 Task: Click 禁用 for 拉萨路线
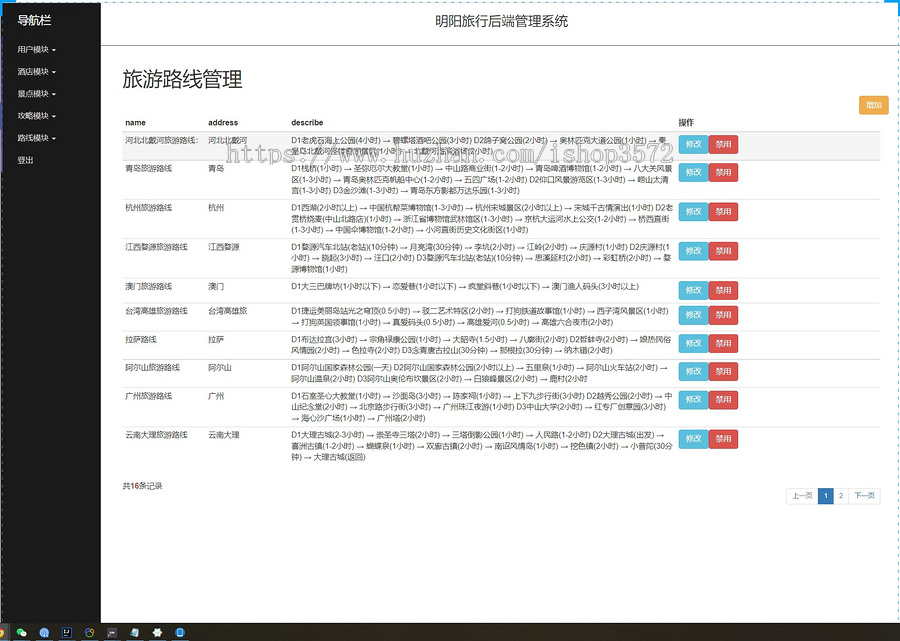coord(723,343)
